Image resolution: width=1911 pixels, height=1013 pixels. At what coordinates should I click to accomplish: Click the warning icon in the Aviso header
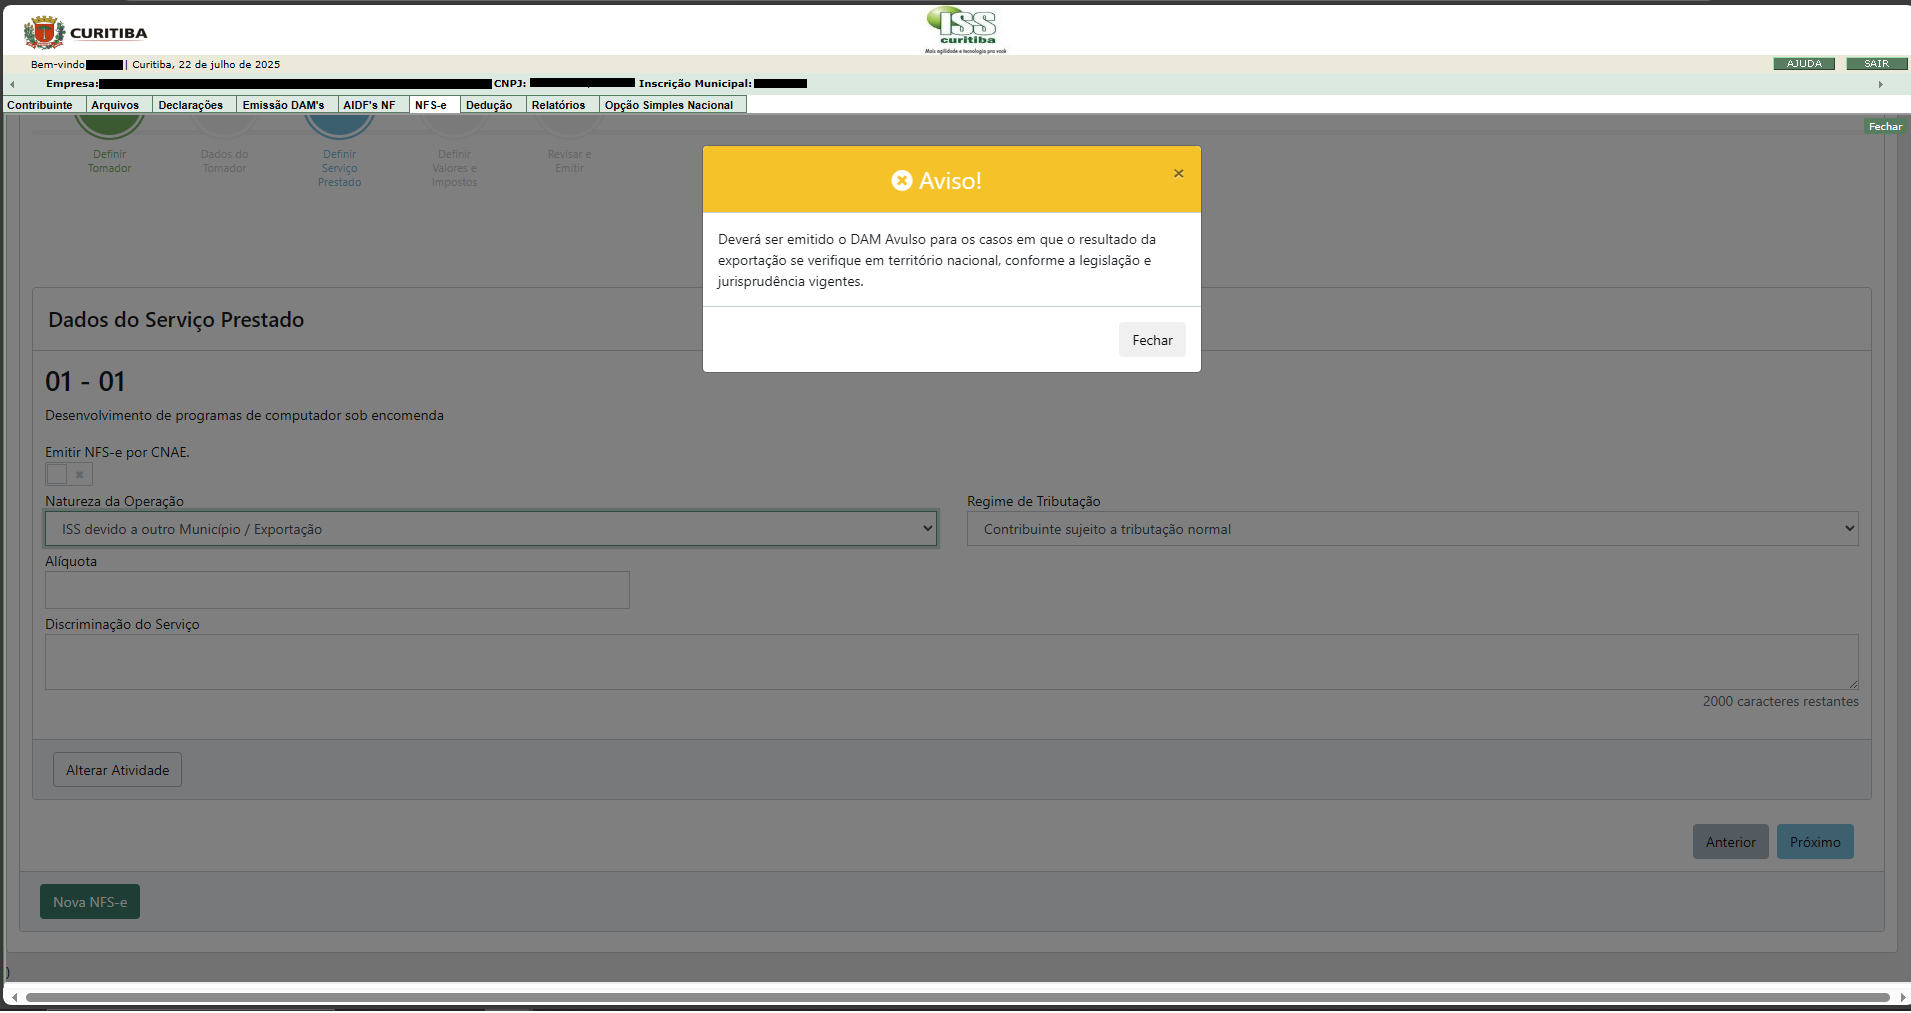(902, 181)
